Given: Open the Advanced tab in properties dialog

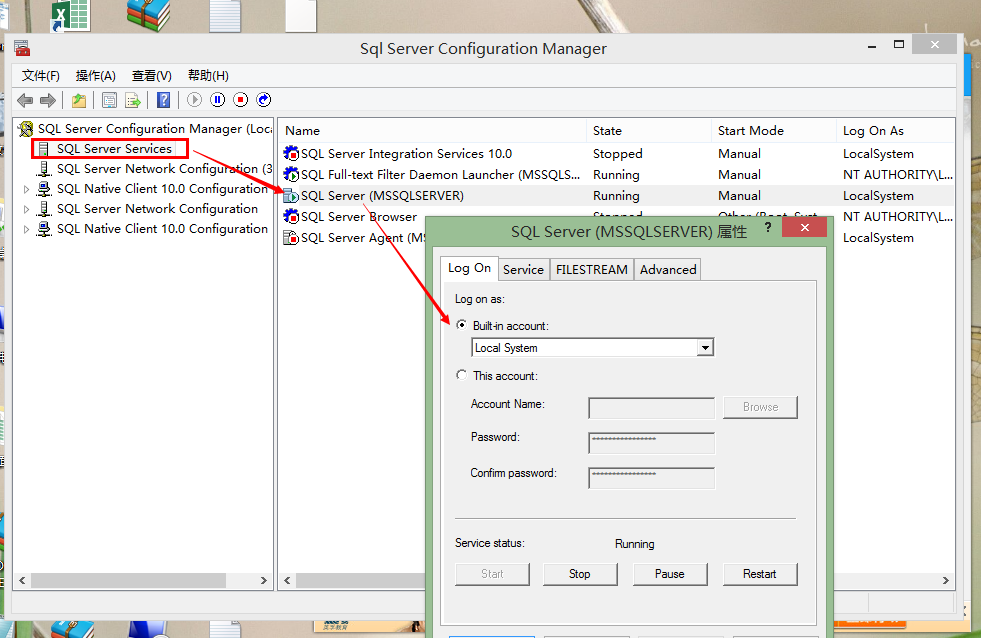Looking at the screenshot, I should (667, 269).
